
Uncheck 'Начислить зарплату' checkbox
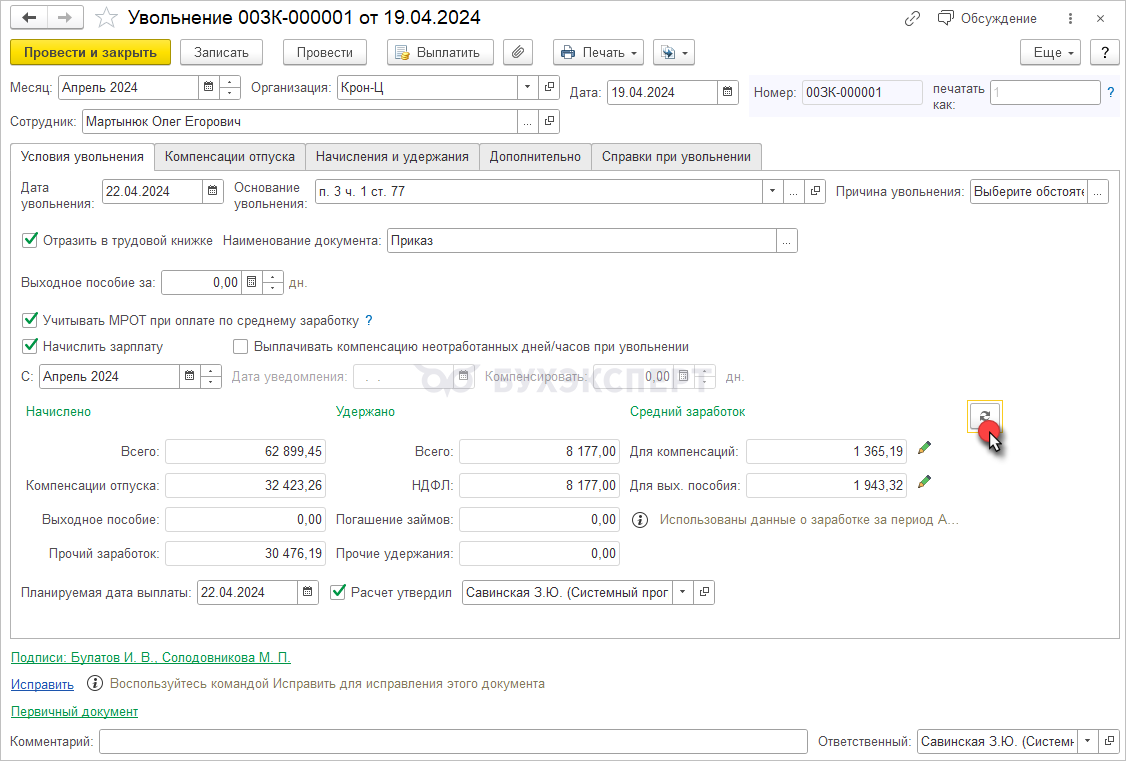coord(29,346)
